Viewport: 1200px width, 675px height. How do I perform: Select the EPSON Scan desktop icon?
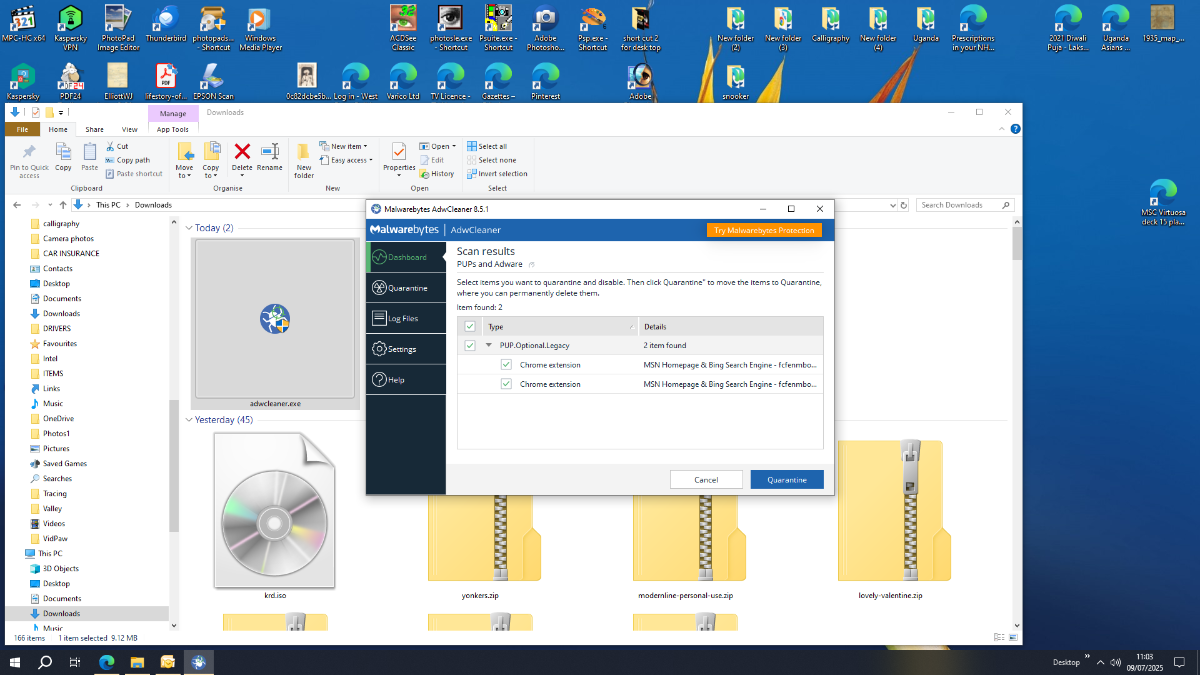click(212, 82)
